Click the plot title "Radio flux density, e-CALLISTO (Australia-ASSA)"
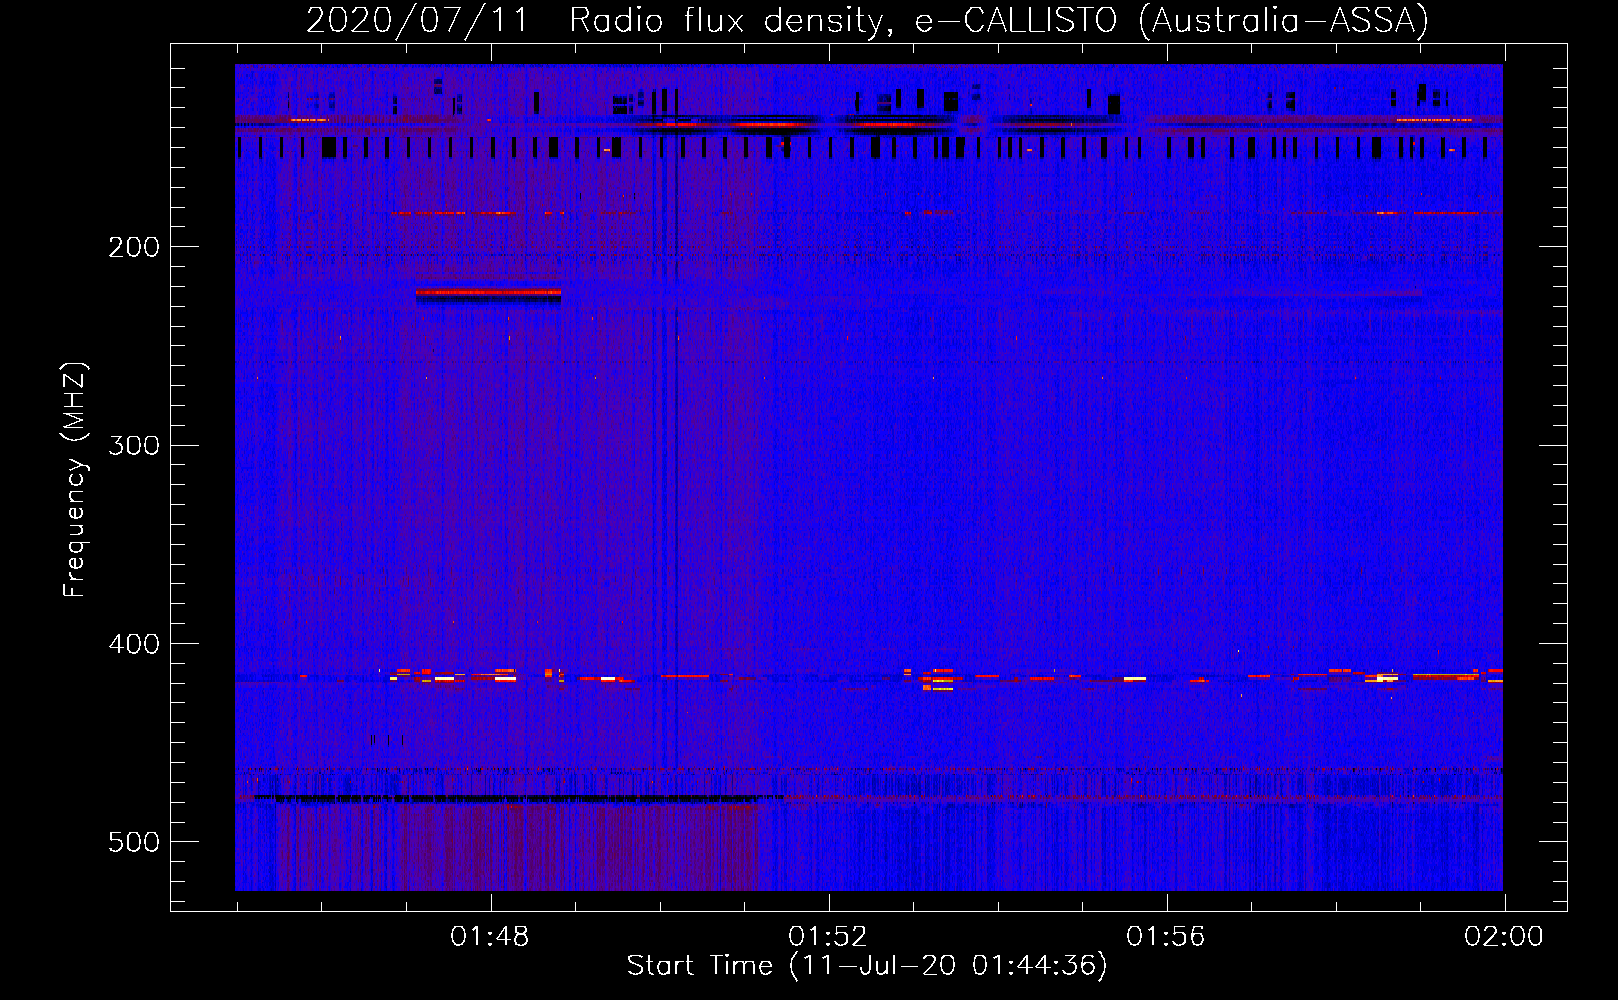 (999, 21)
